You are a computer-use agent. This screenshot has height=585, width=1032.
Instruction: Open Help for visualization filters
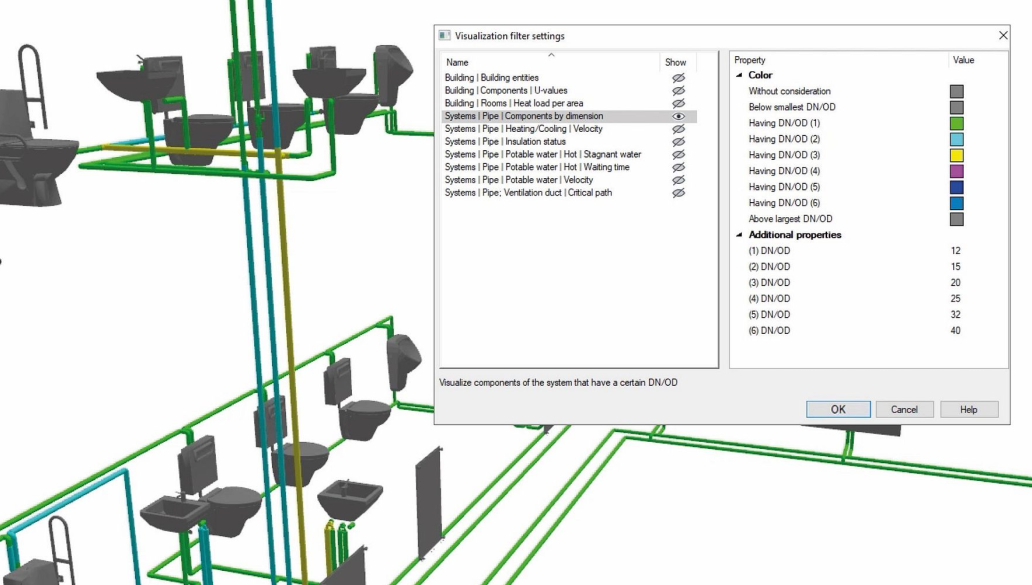tap(968, 409)
